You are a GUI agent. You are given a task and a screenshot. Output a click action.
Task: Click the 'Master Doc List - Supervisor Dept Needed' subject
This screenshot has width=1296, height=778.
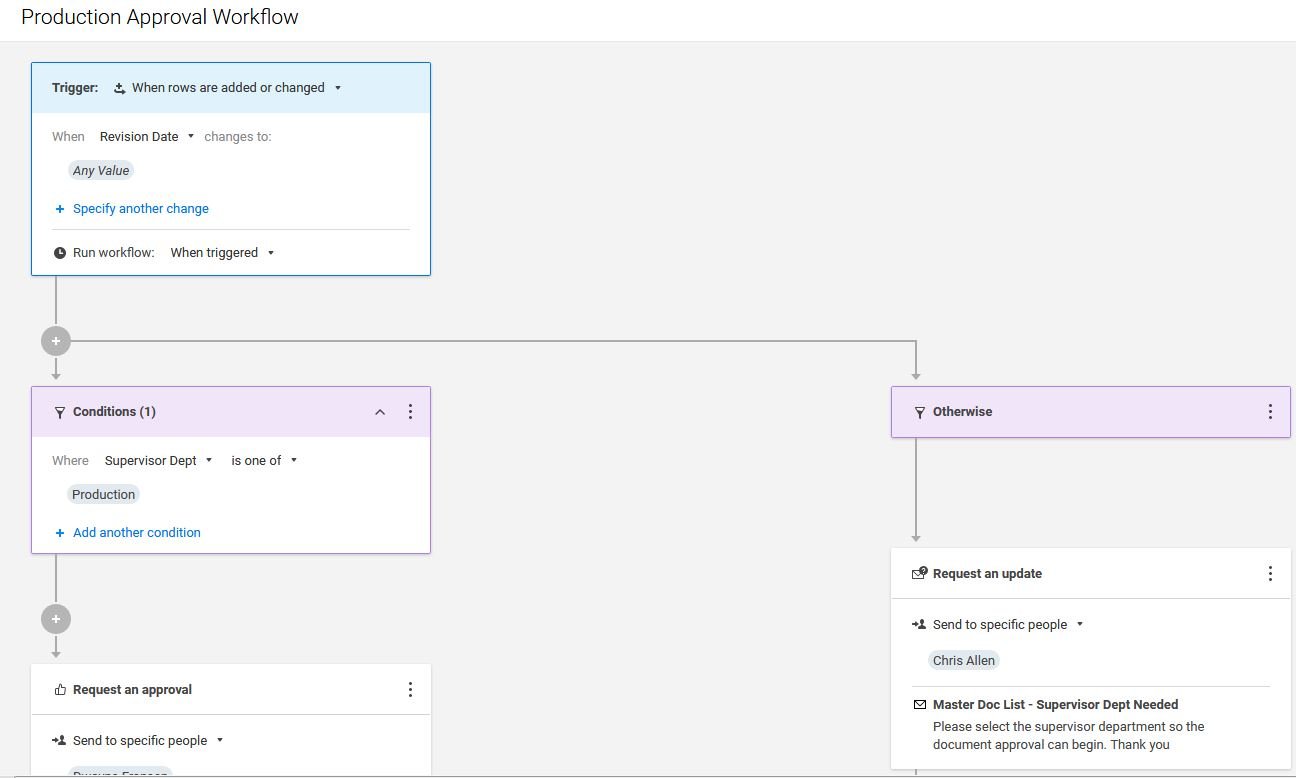tap(1055, 705)
